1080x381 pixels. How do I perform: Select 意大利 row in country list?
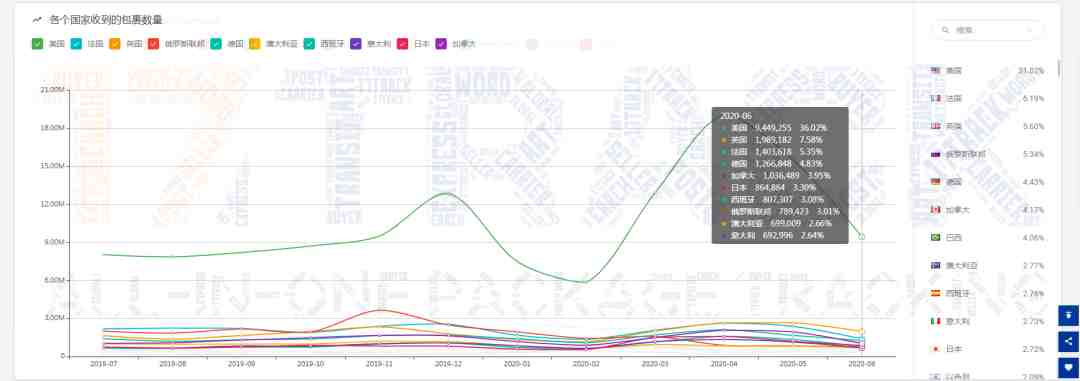[x=987, y=321]
